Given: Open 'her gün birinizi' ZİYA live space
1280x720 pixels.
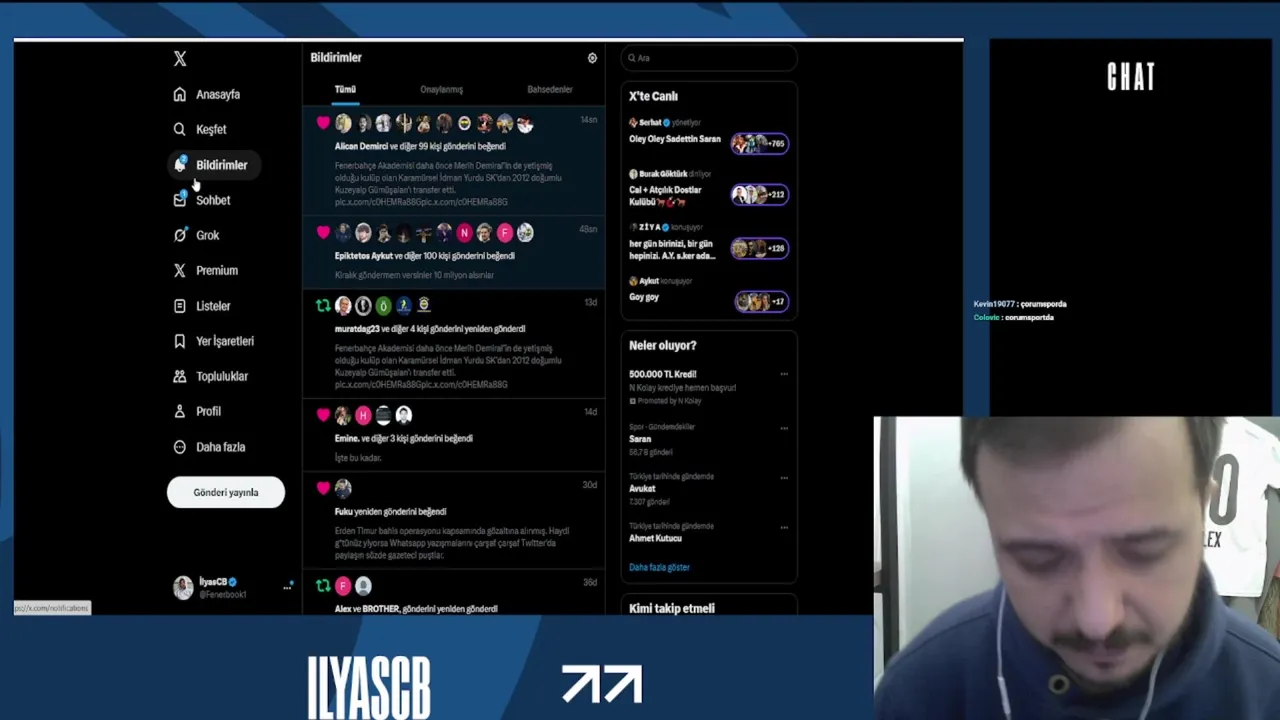Looking at the screenshot, I should pyautogui.click(x=708, y=244).
